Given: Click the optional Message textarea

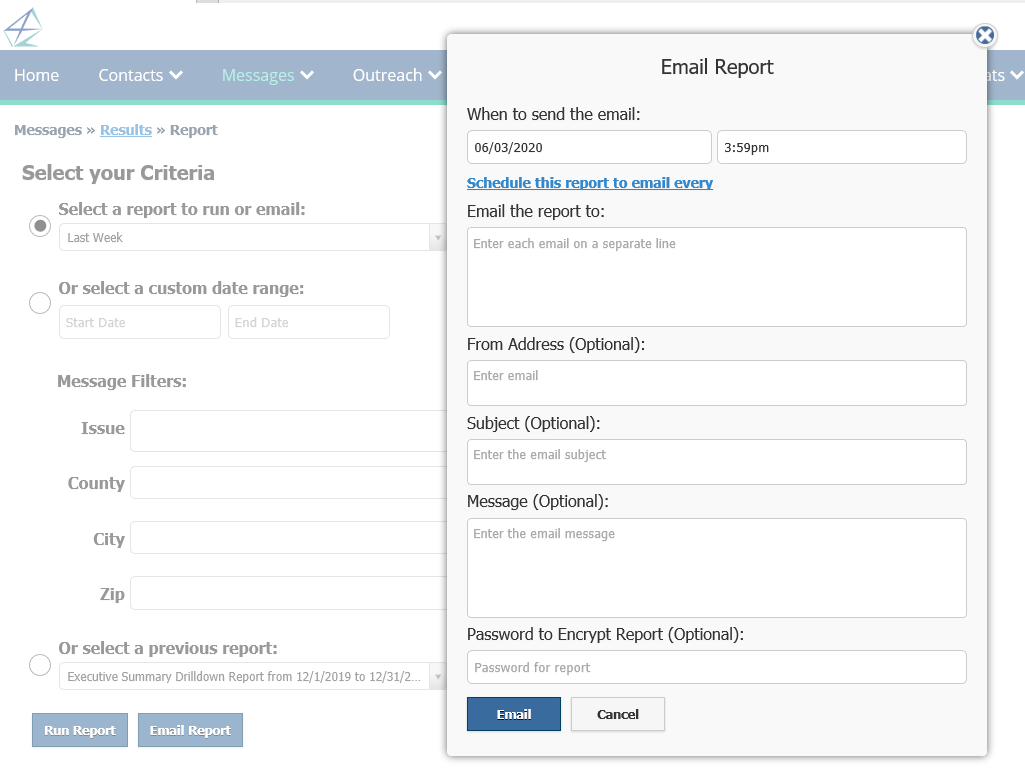Looking at the screenshot, I should tap(716, 568).
